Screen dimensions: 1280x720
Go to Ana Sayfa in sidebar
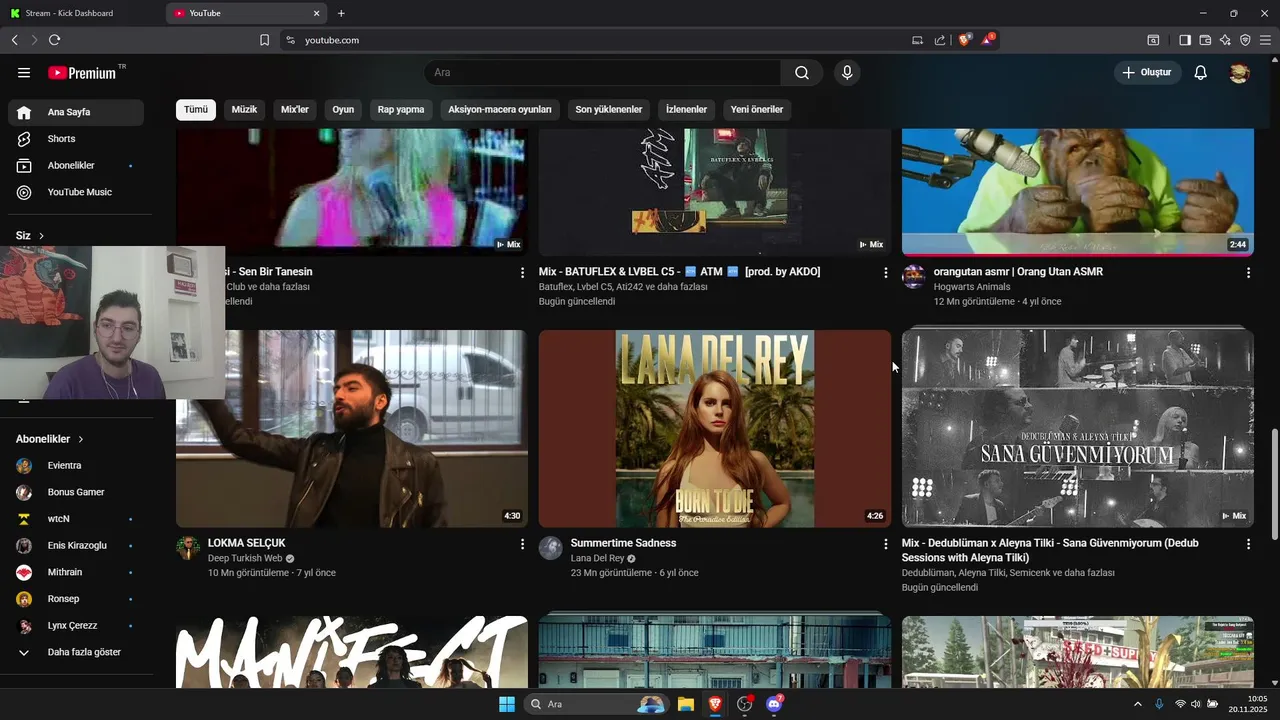coord(76,112)
